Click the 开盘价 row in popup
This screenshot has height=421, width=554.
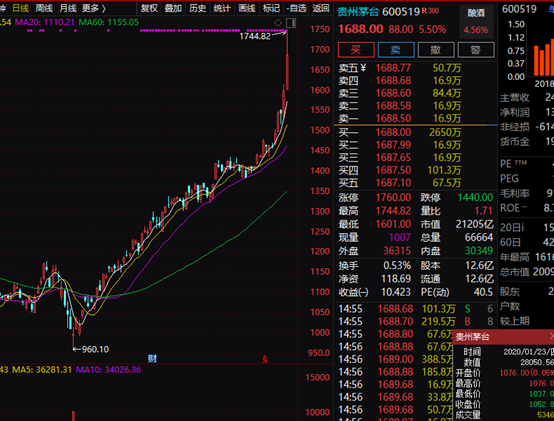click(x=505, y=373)
